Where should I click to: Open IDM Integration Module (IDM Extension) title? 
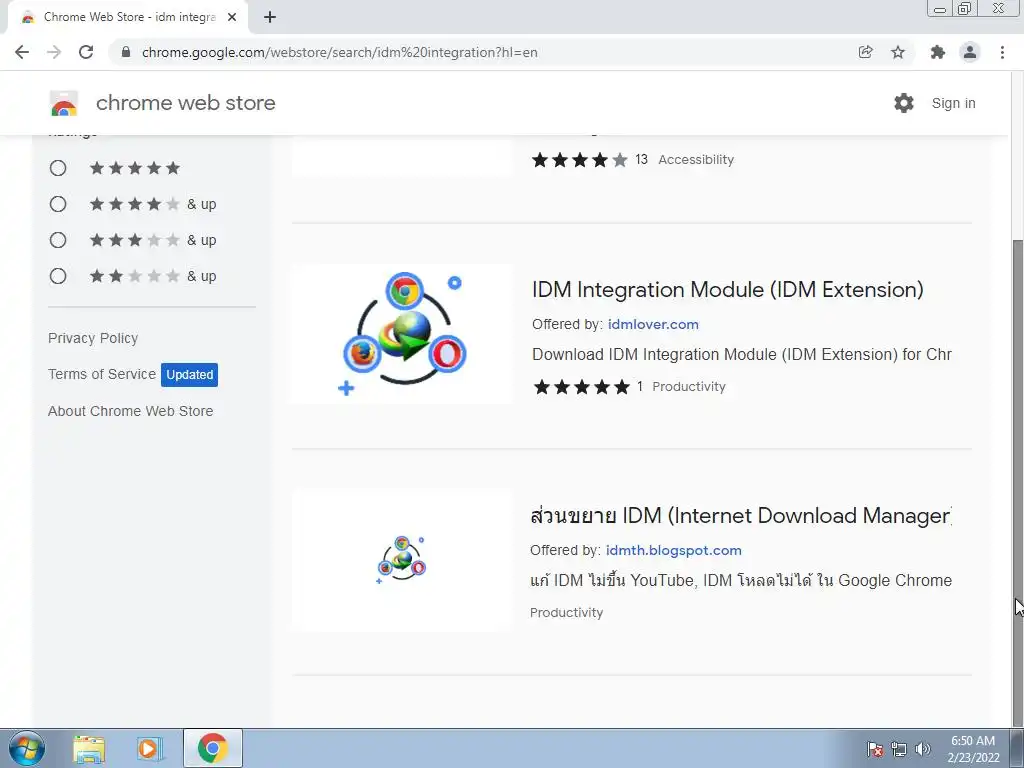728,289
